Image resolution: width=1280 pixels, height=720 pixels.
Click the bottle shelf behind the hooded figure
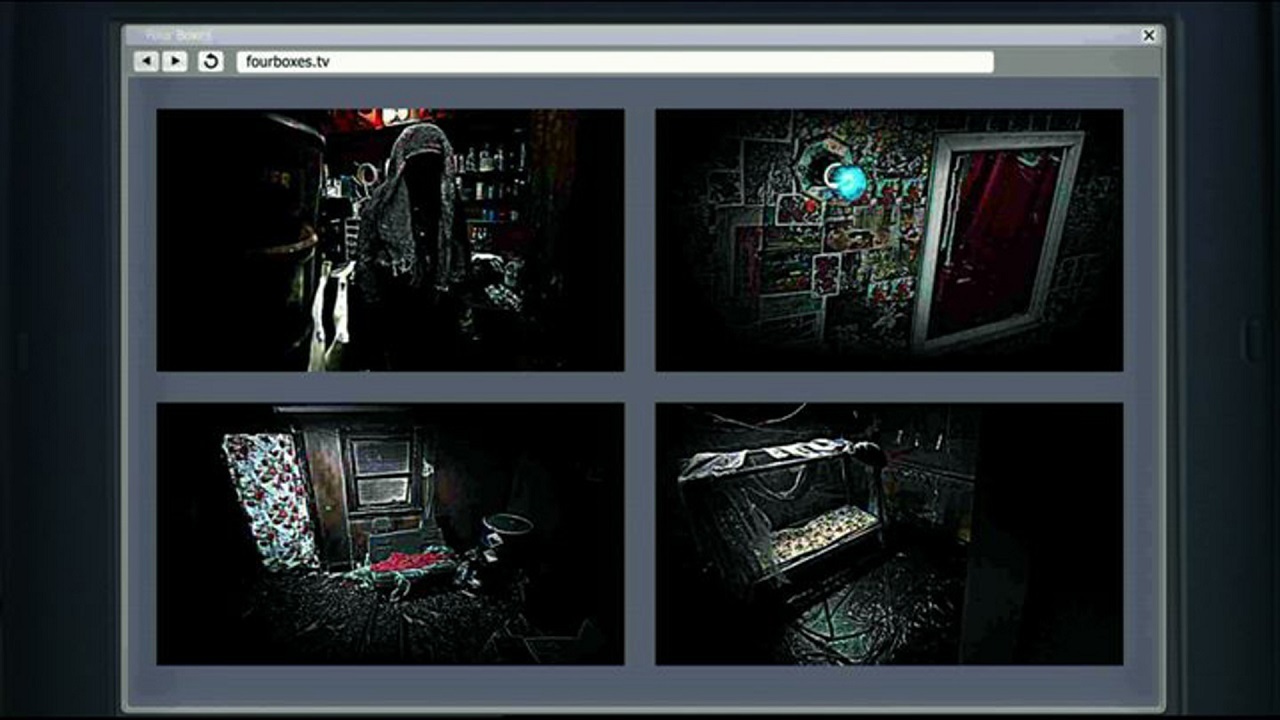[x=490, y=190]
